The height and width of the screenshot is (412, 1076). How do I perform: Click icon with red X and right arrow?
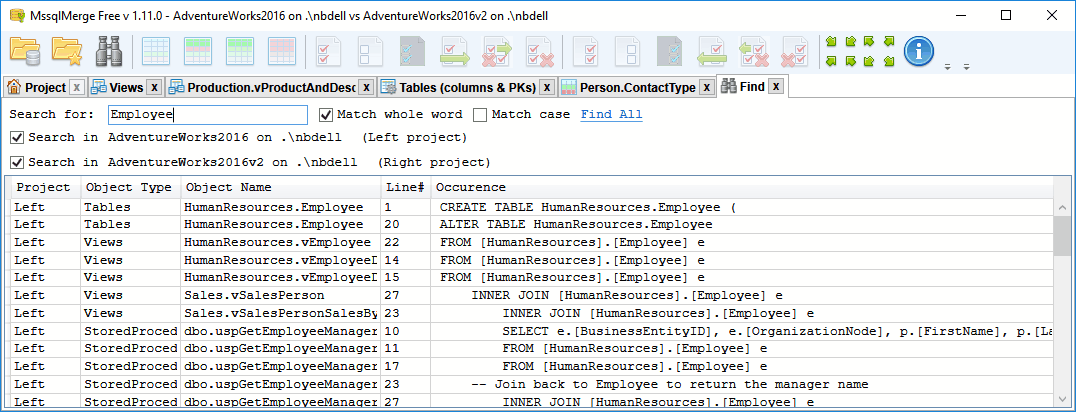coord(498,52)
